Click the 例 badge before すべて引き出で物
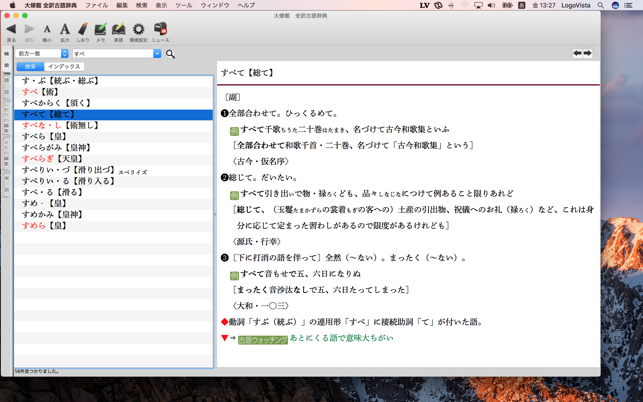 [x=234, y=195]
